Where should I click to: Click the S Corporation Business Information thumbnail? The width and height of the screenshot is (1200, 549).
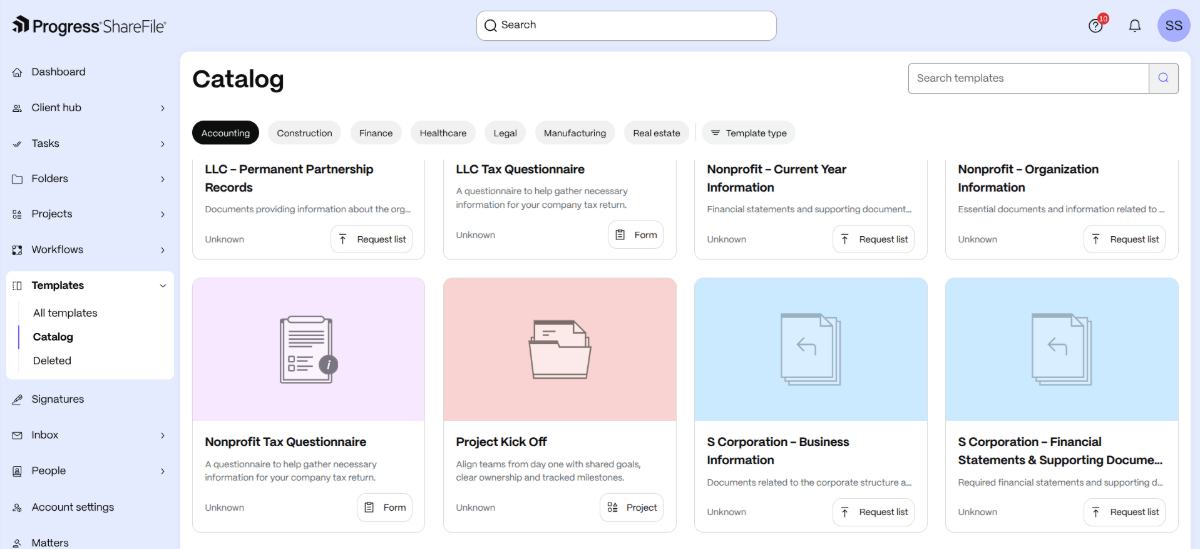pyautogui.click(x=811, y=350)
